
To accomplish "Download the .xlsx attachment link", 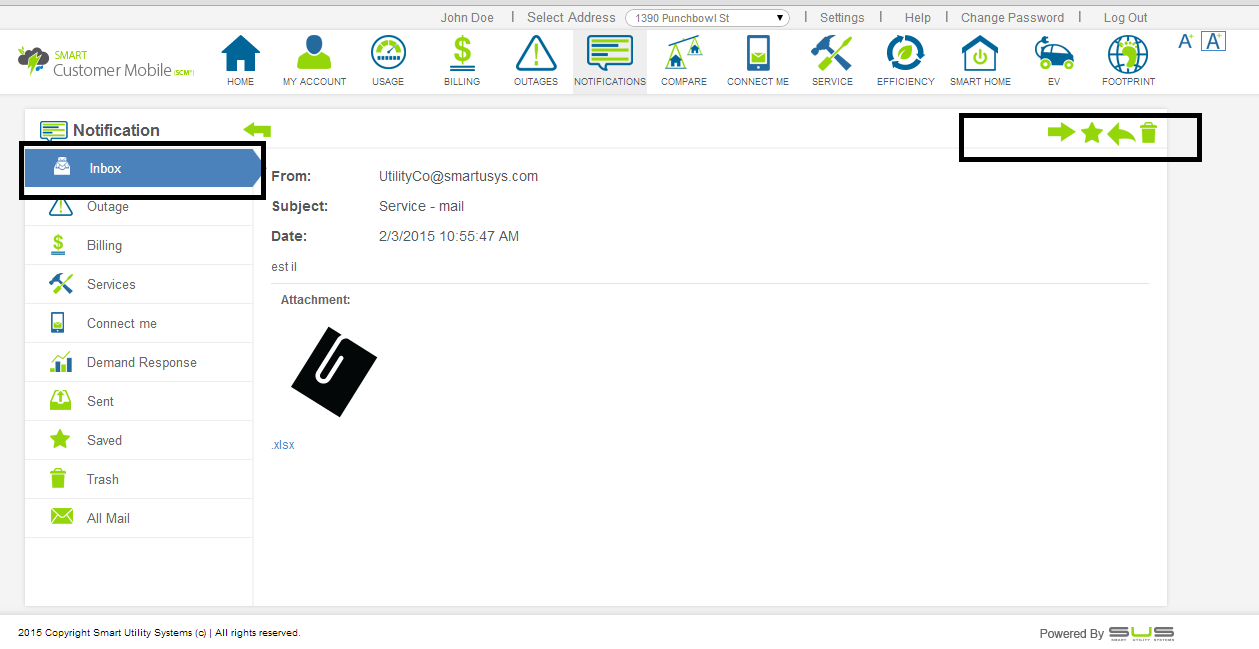I will coord(283,445).
